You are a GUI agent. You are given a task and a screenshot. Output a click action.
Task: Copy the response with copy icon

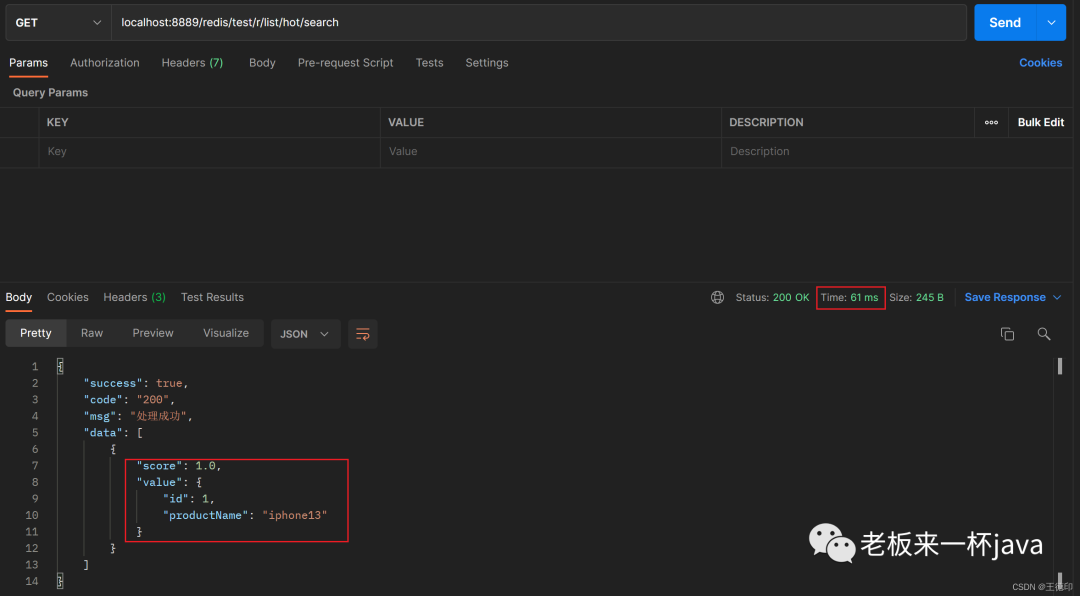1007,334
